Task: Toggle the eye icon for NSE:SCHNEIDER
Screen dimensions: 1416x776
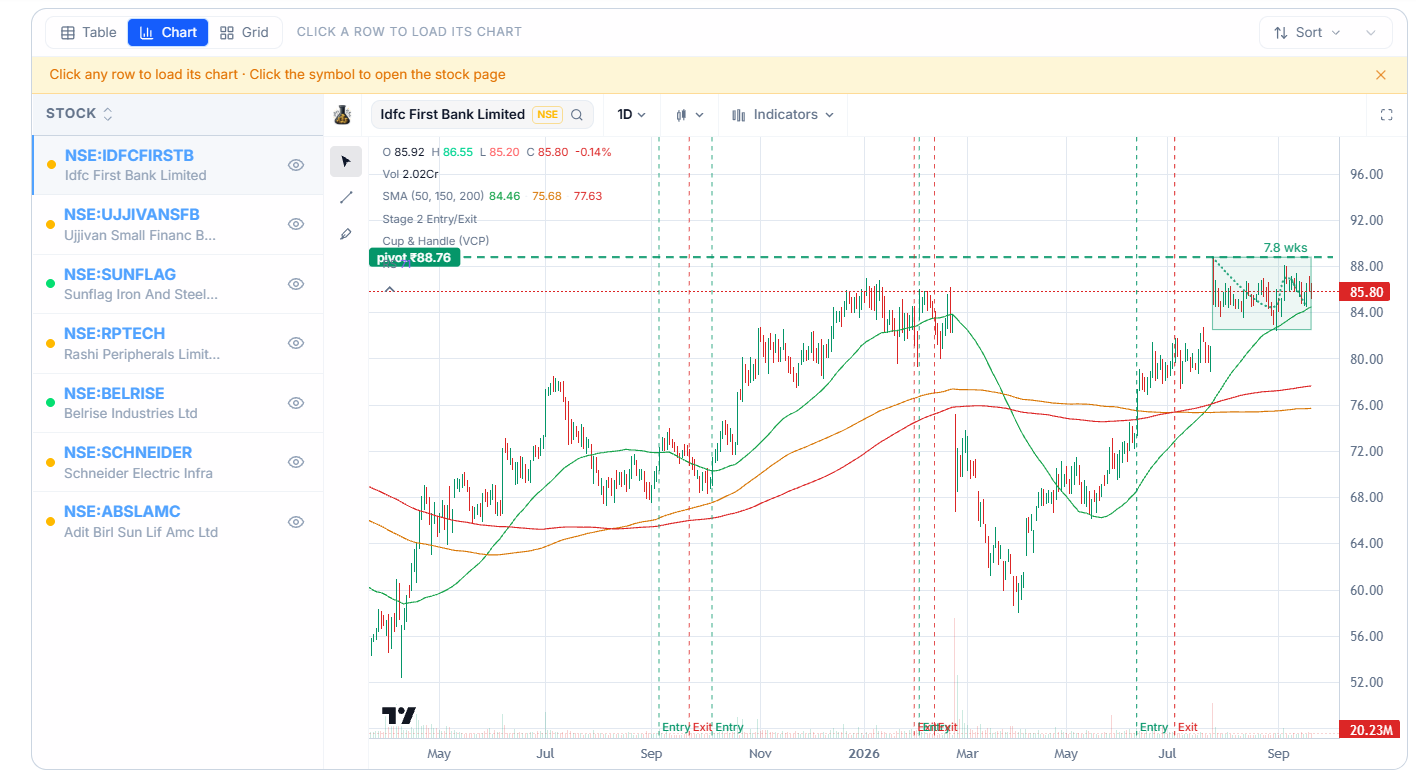Action: [296, 462]
